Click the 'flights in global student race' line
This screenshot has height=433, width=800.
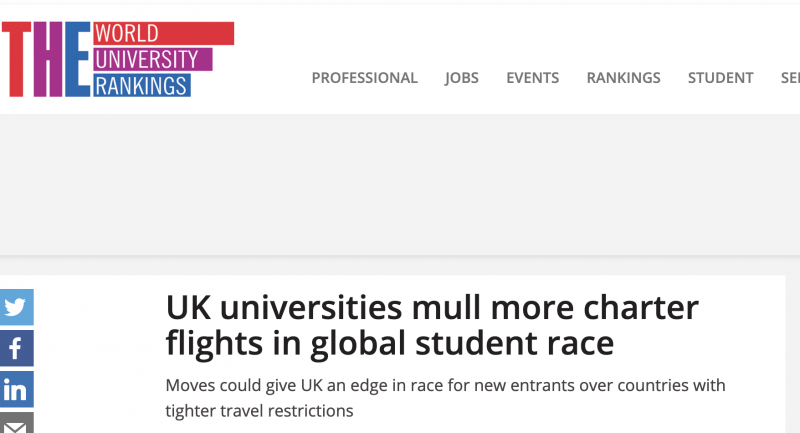pyautogui.click(x=390, y=343)
